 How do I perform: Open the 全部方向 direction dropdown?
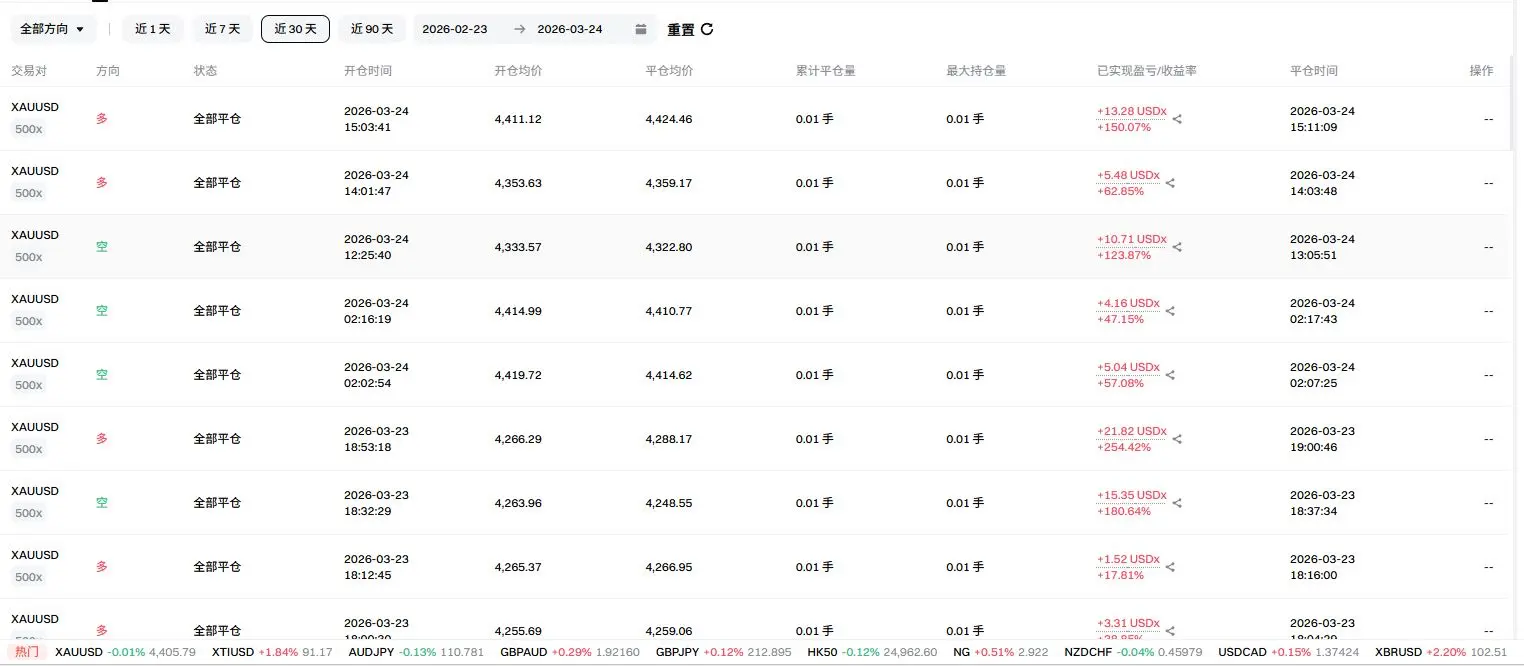click(53, 29)
